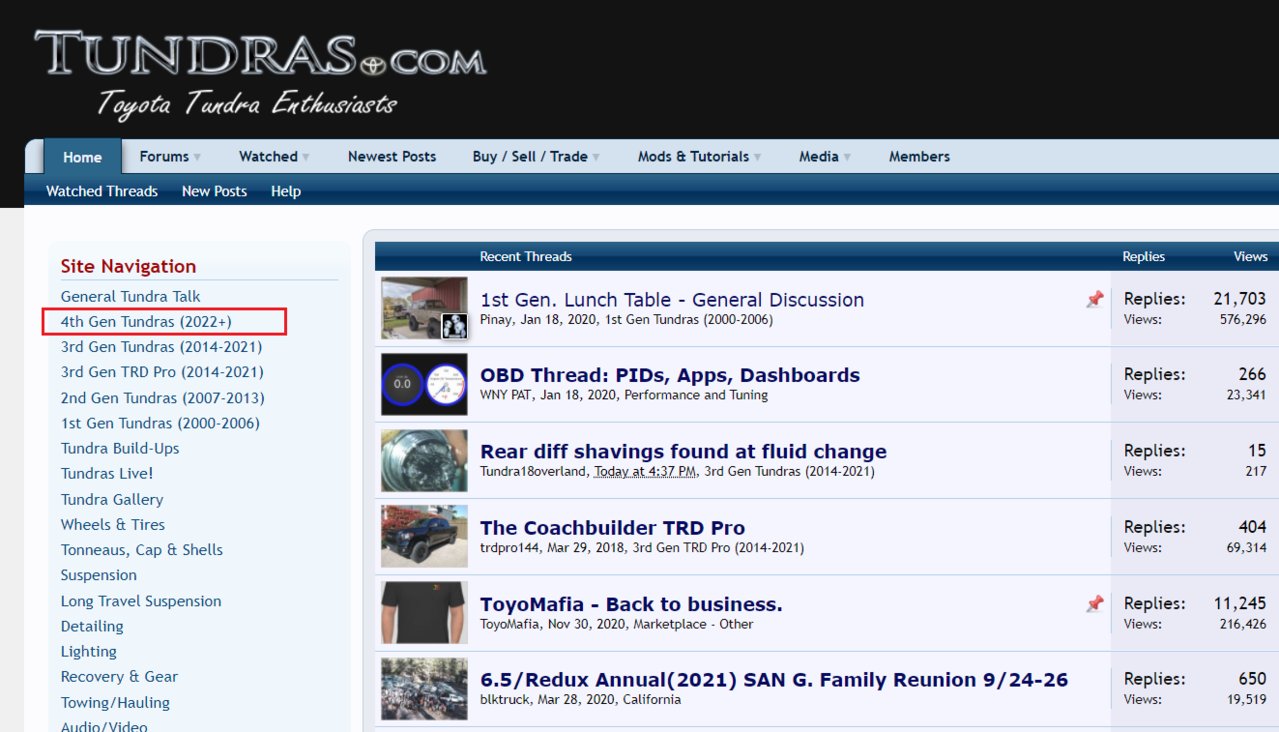This screenshot has height=732, width=1279.
Task: Open 4th Gen Tundras (2022+) in Site Navigation
Action: pos(145,322)
